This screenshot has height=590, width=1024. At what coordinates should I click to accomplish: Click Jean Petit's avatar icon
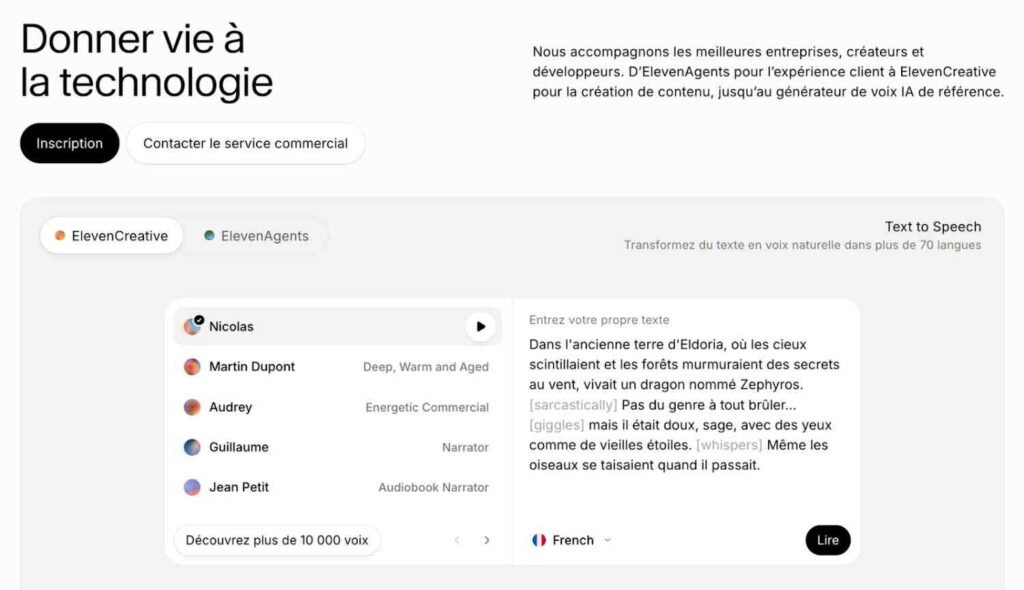click(192, 487)
